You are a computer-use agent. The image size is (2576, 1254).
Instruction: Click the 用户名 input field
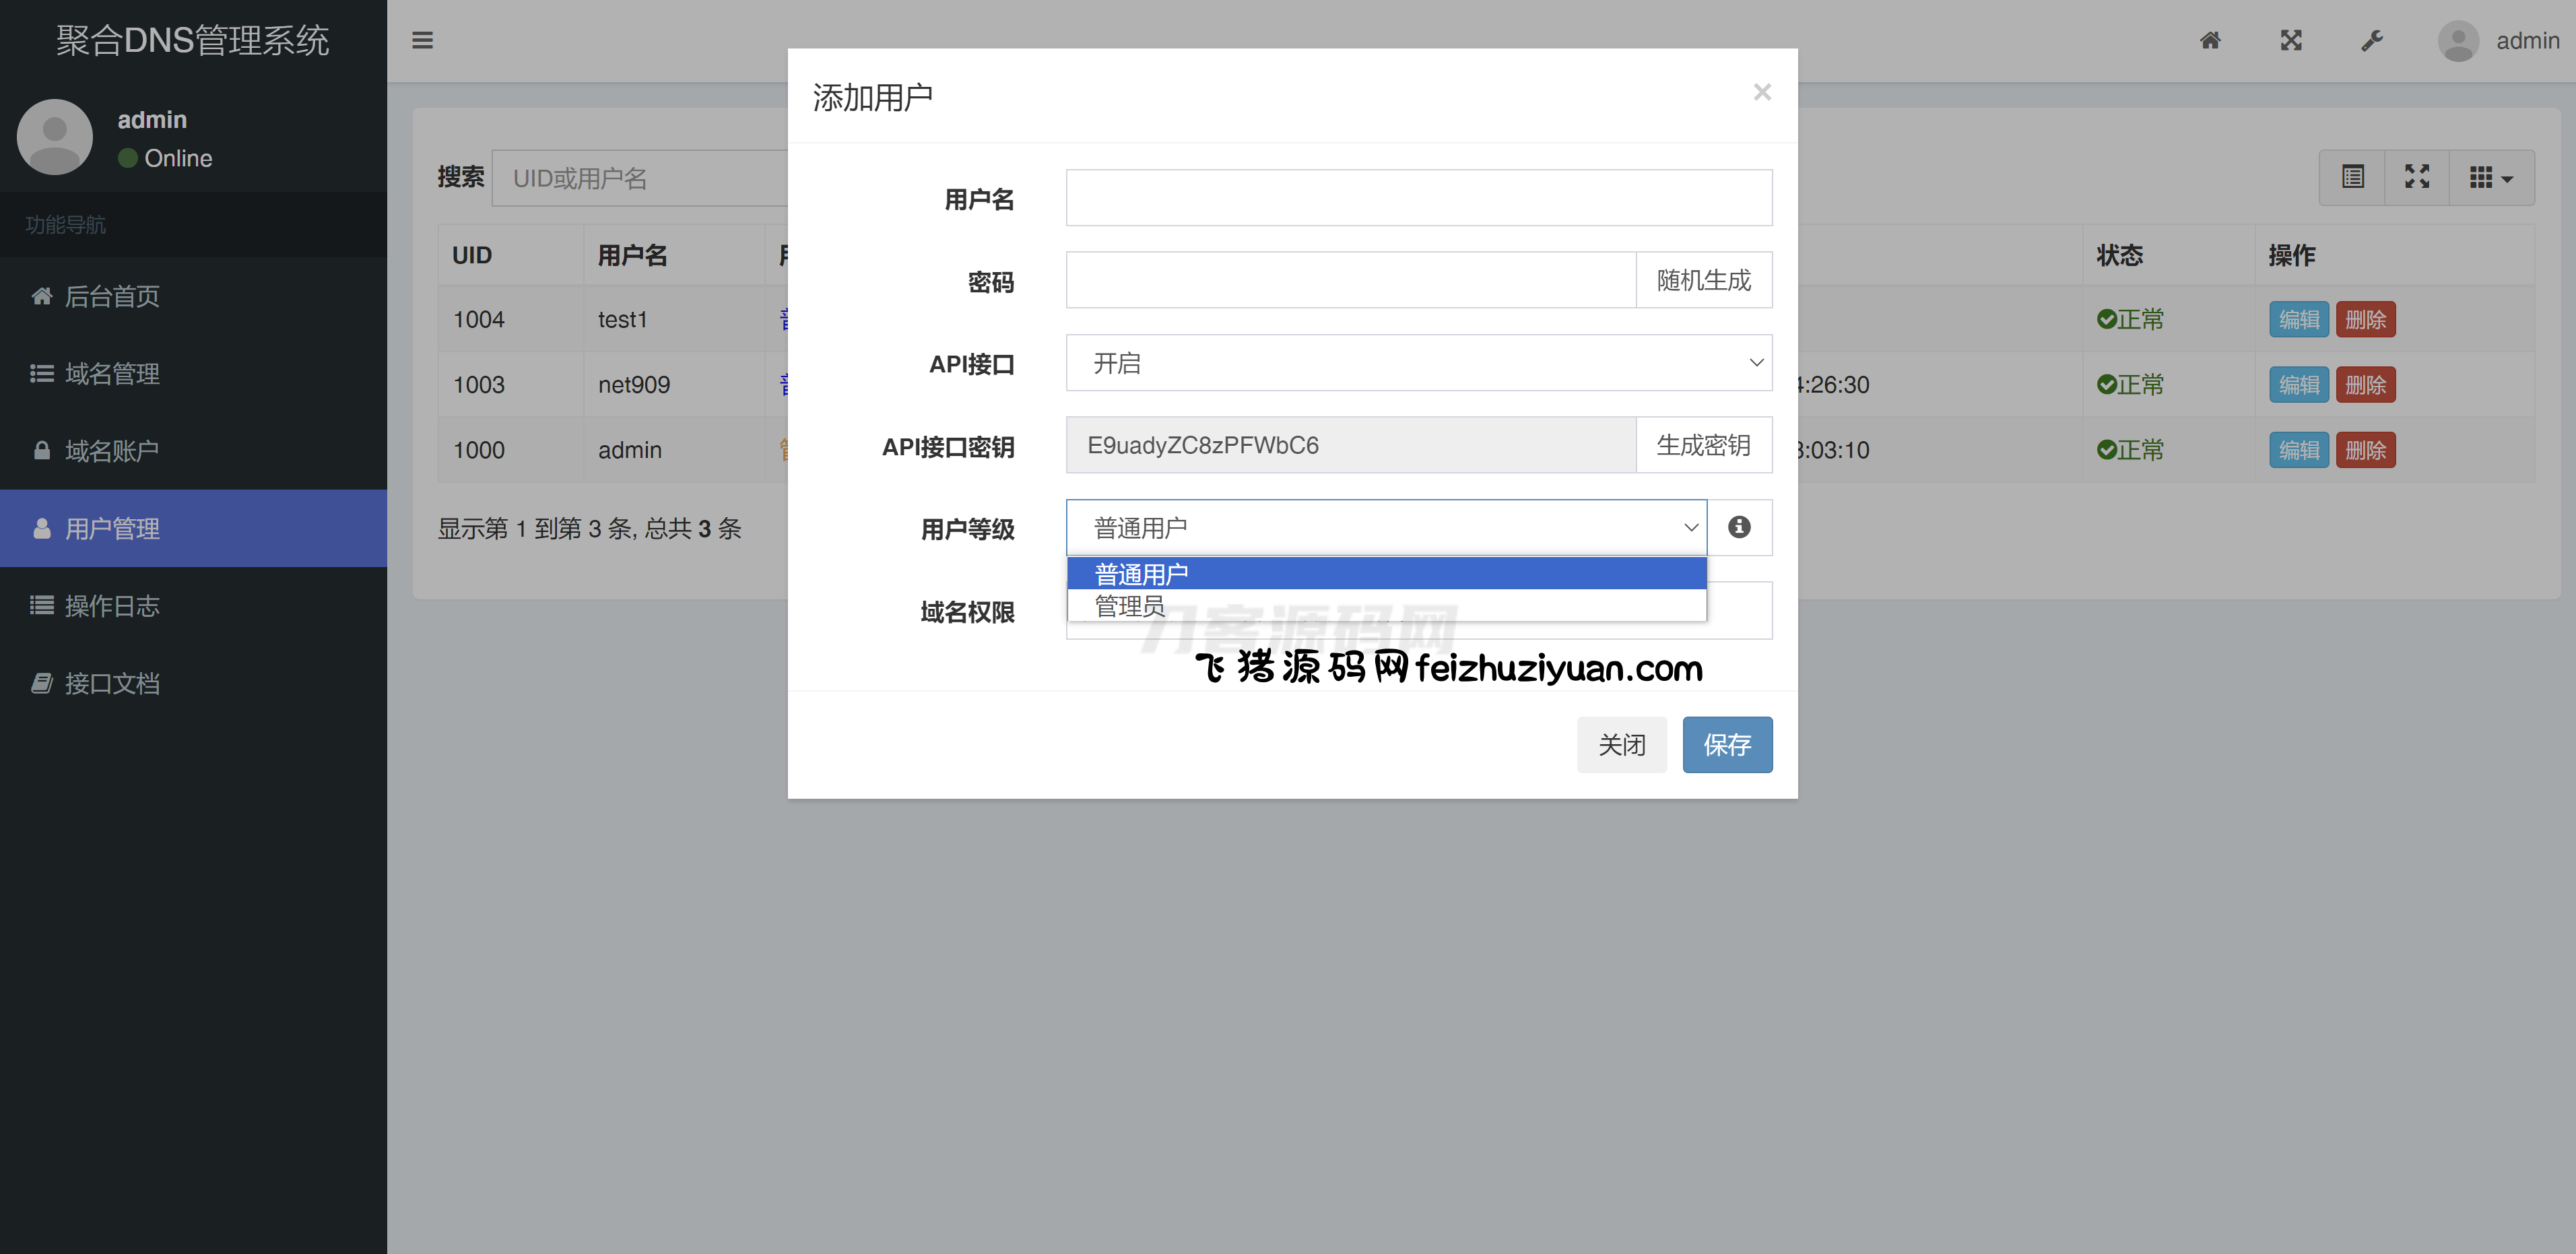(x=1418, y=198)
